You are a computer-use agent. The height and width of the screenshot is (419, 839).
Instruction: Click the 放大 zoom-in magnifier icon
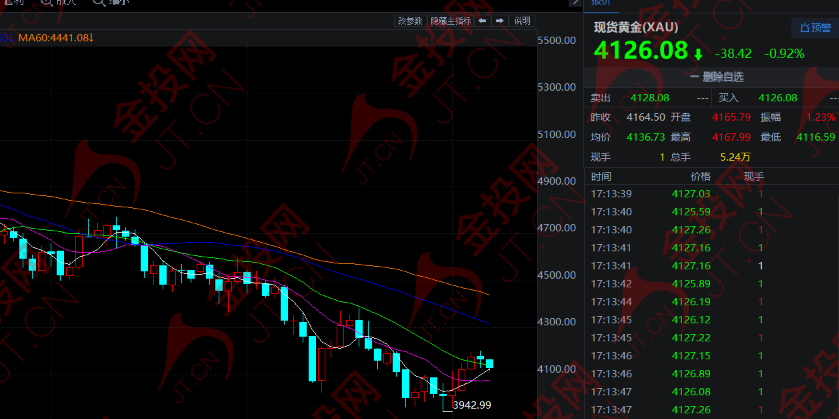click(46, 2)
